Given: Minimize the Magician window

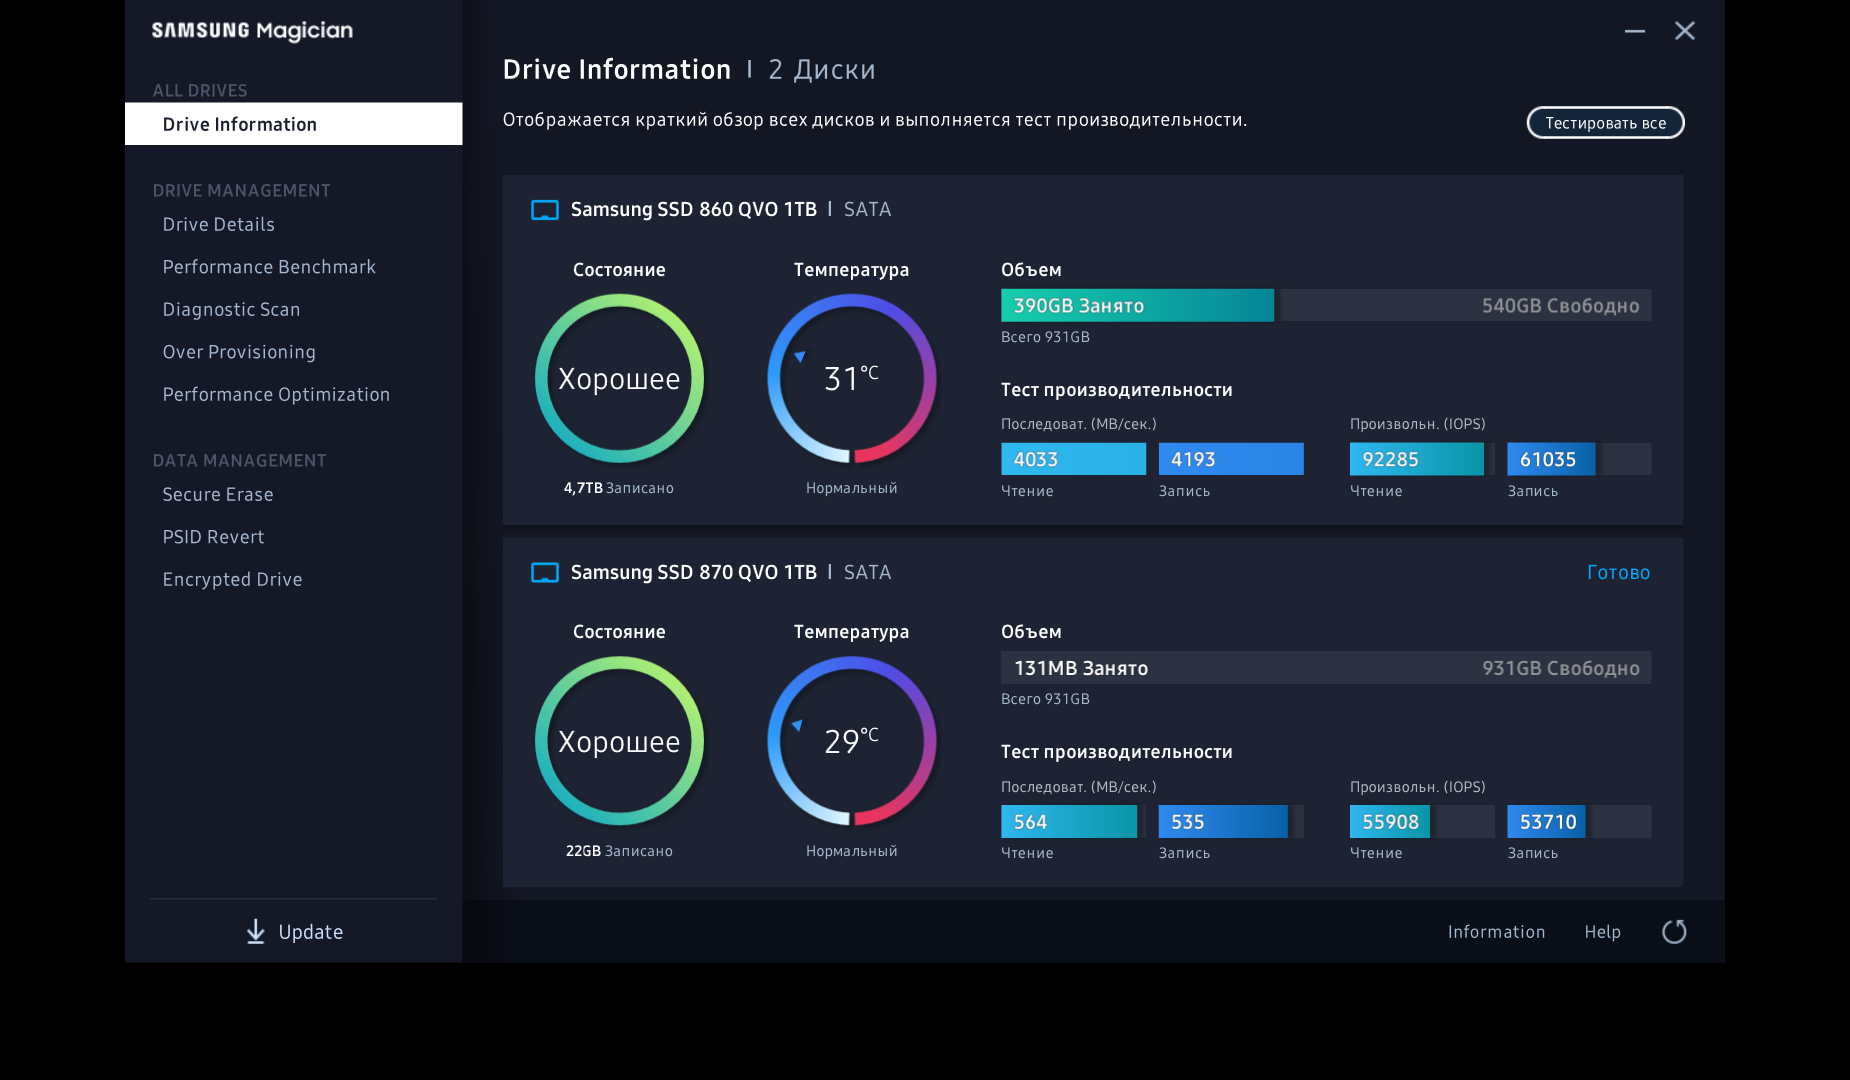Looking at the screenshot, I should 1635,31.
